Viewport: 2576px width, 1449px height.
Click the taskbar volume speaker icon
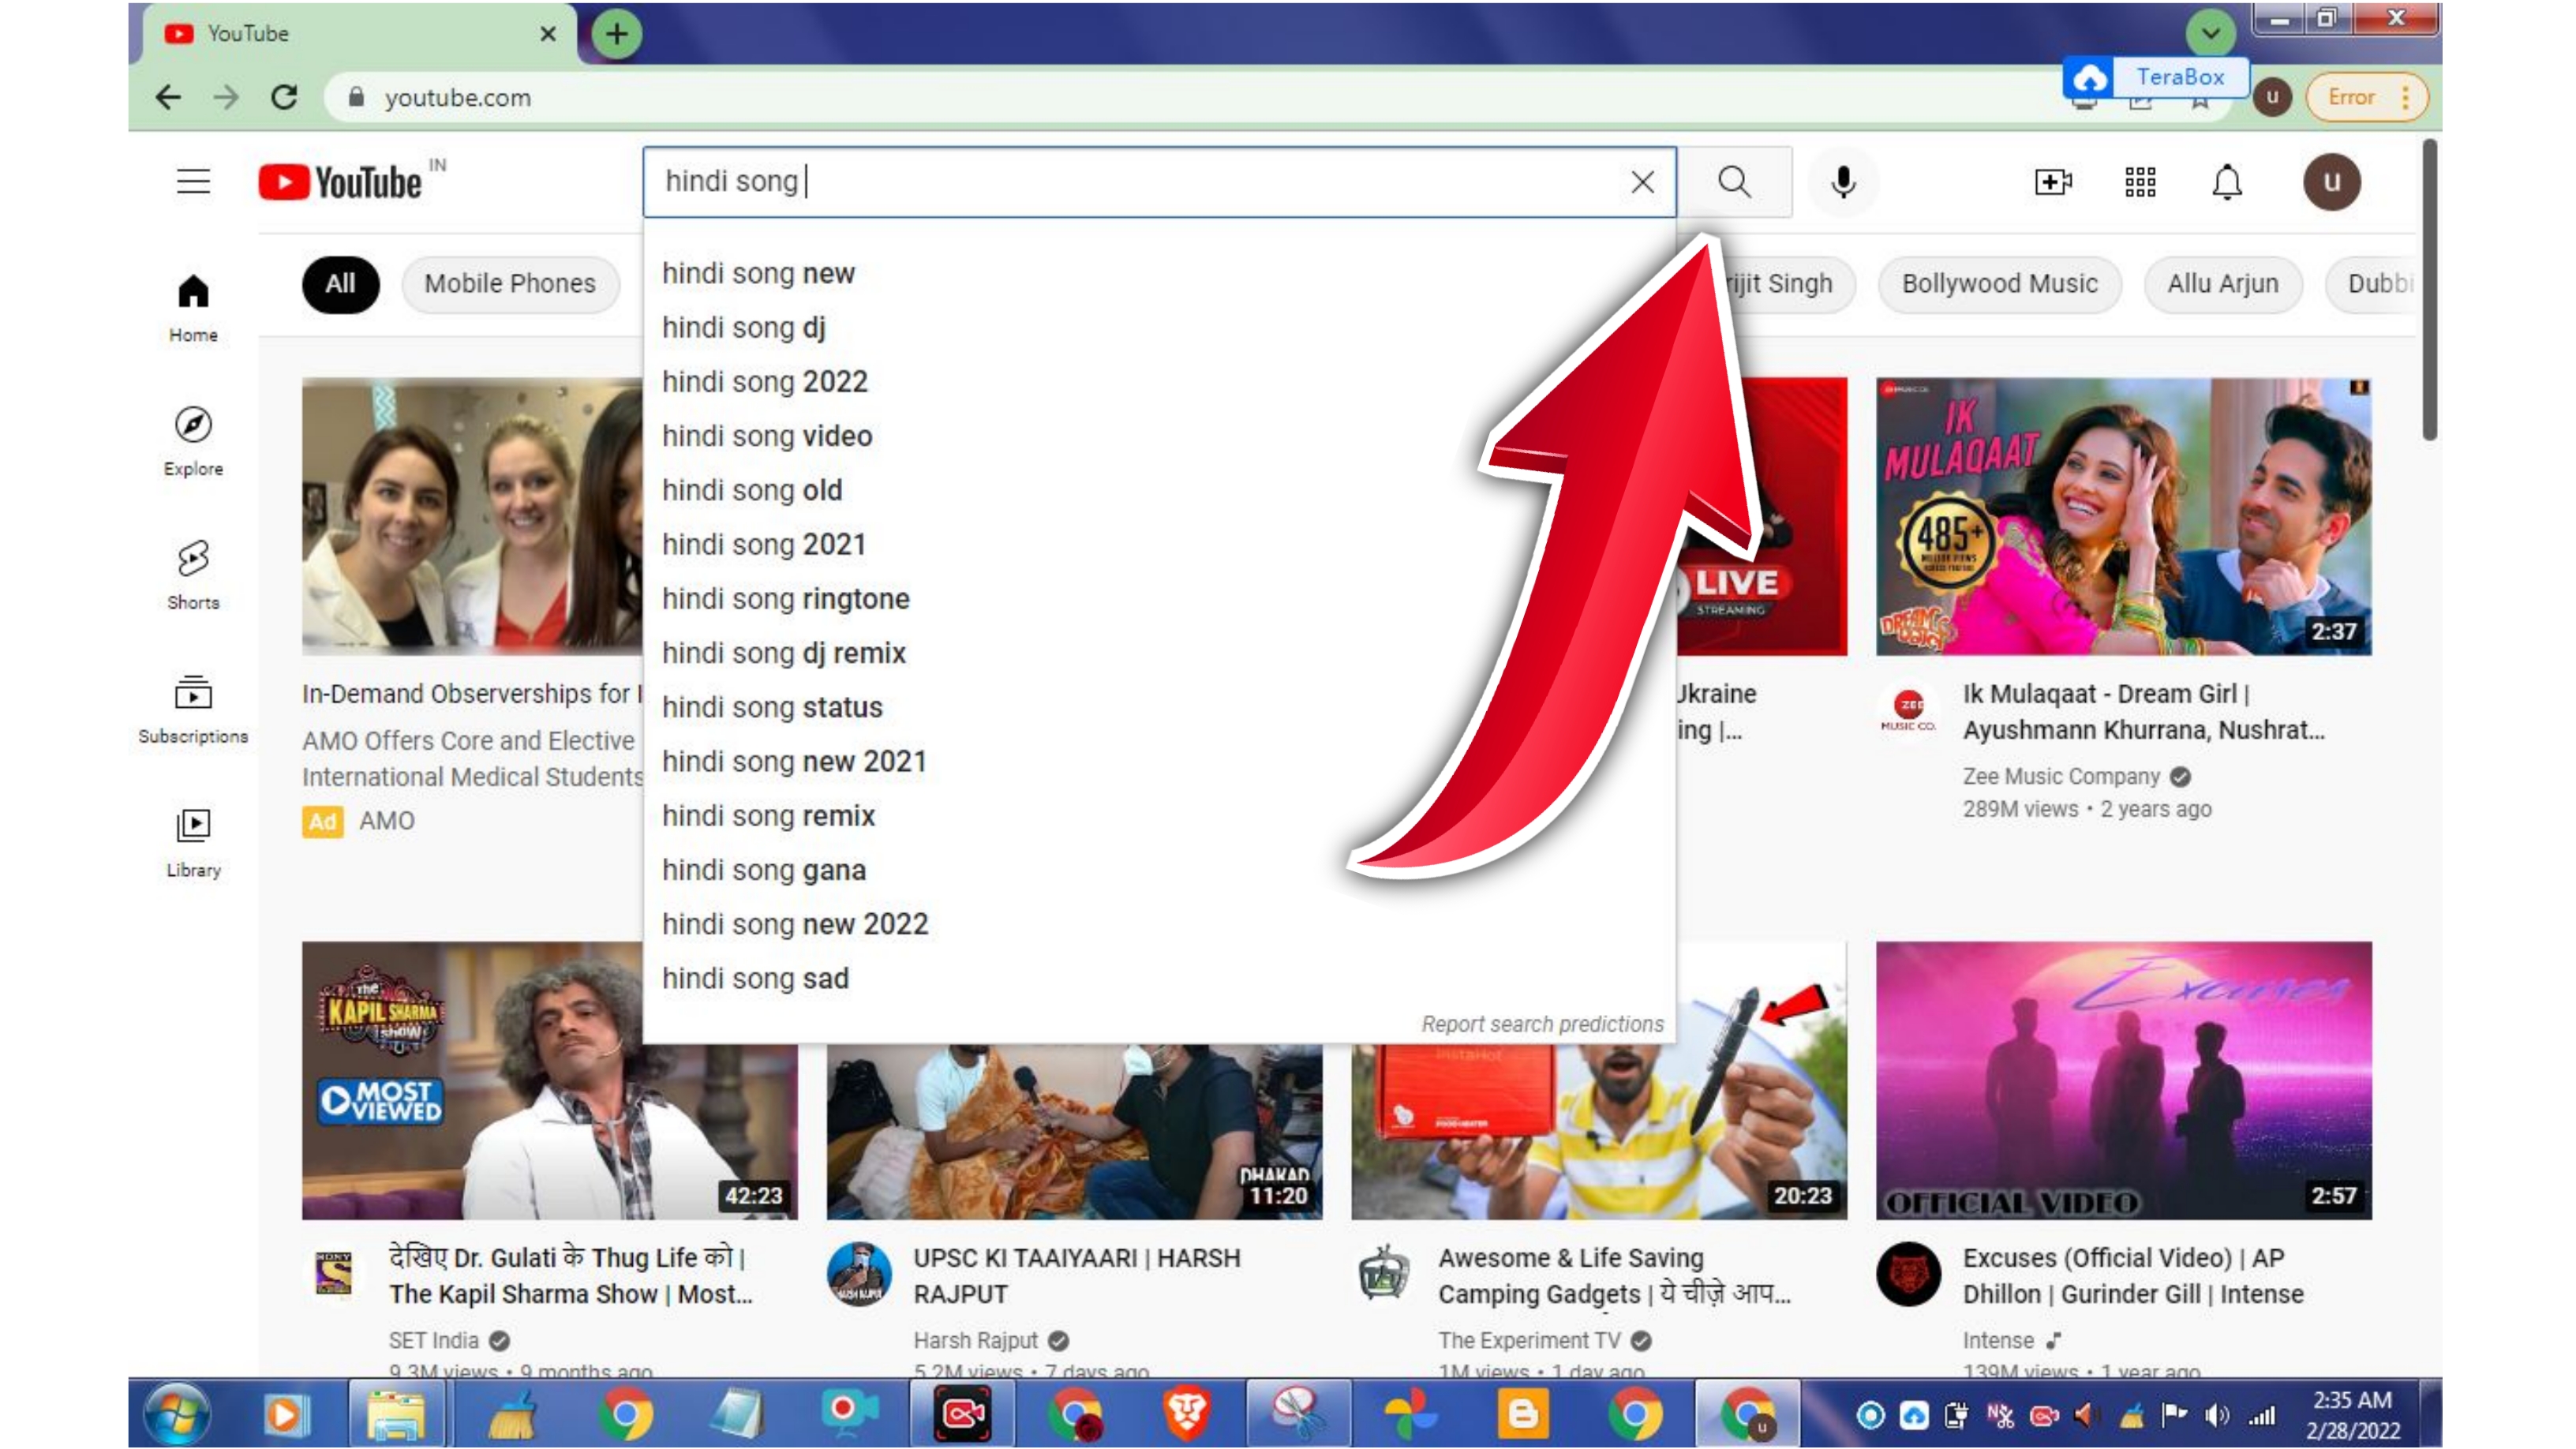tap(2216, 1415)
